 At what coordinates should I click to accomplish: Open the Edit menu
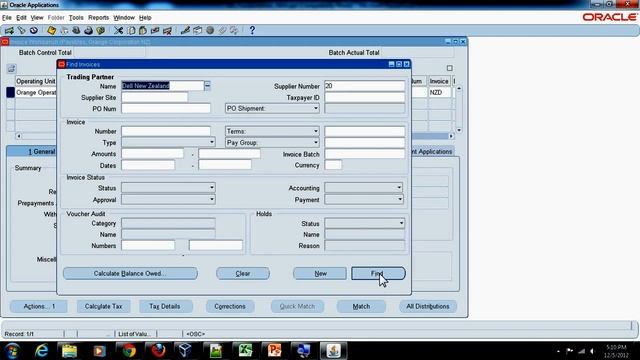[21, 18]
